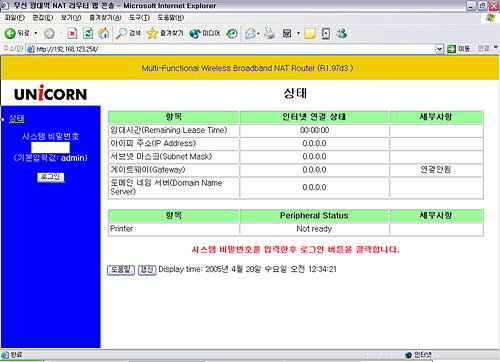
Task: Open the 즐겨찾기(A) menu
Action: pos(105,18)
